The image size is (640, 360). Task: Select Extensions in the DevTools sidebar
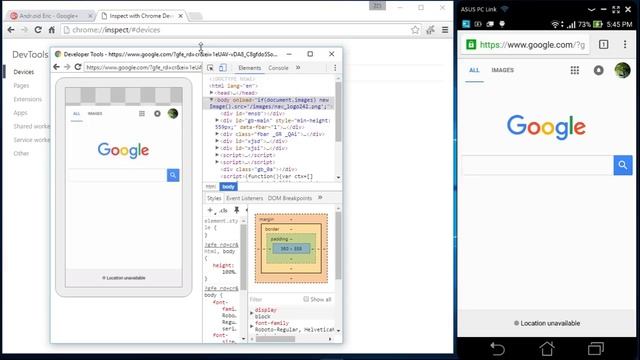28,99
